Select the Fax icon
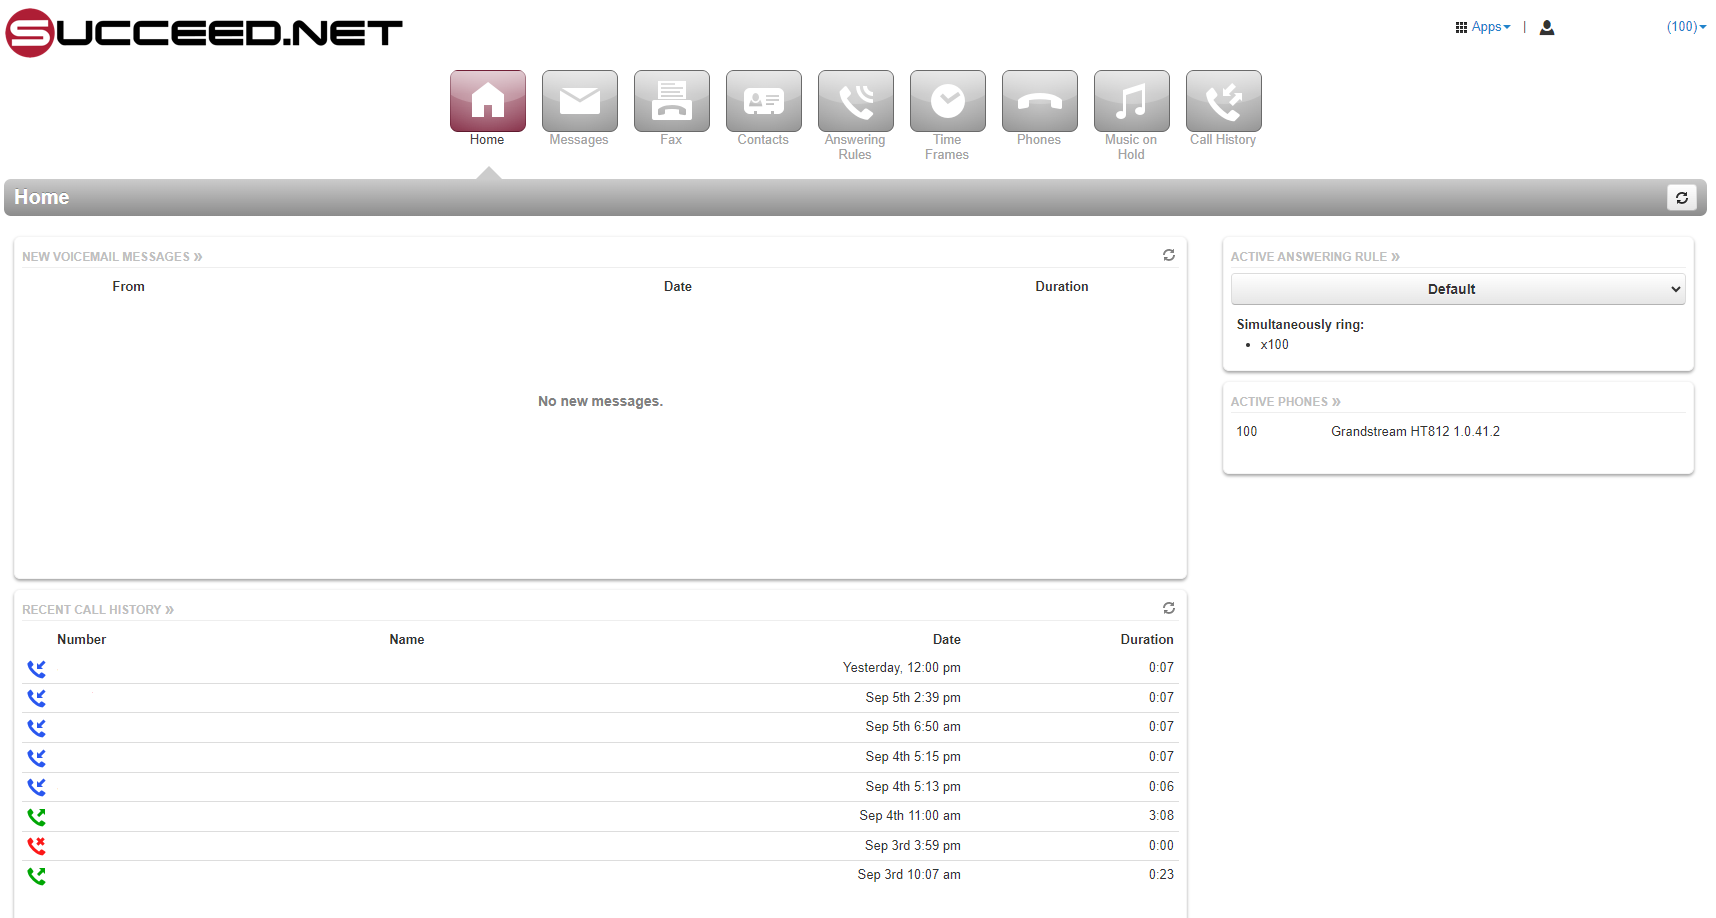Image resolution: width=1716 pixels, height=918 pixels. tap(671, 108)
